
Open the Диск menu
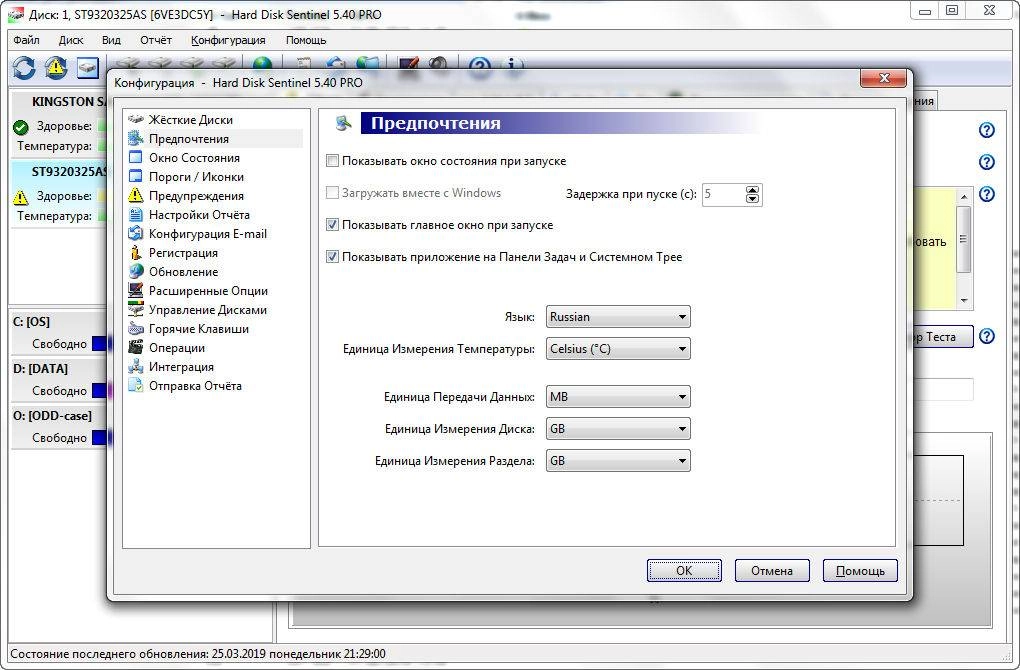(71, 40)
